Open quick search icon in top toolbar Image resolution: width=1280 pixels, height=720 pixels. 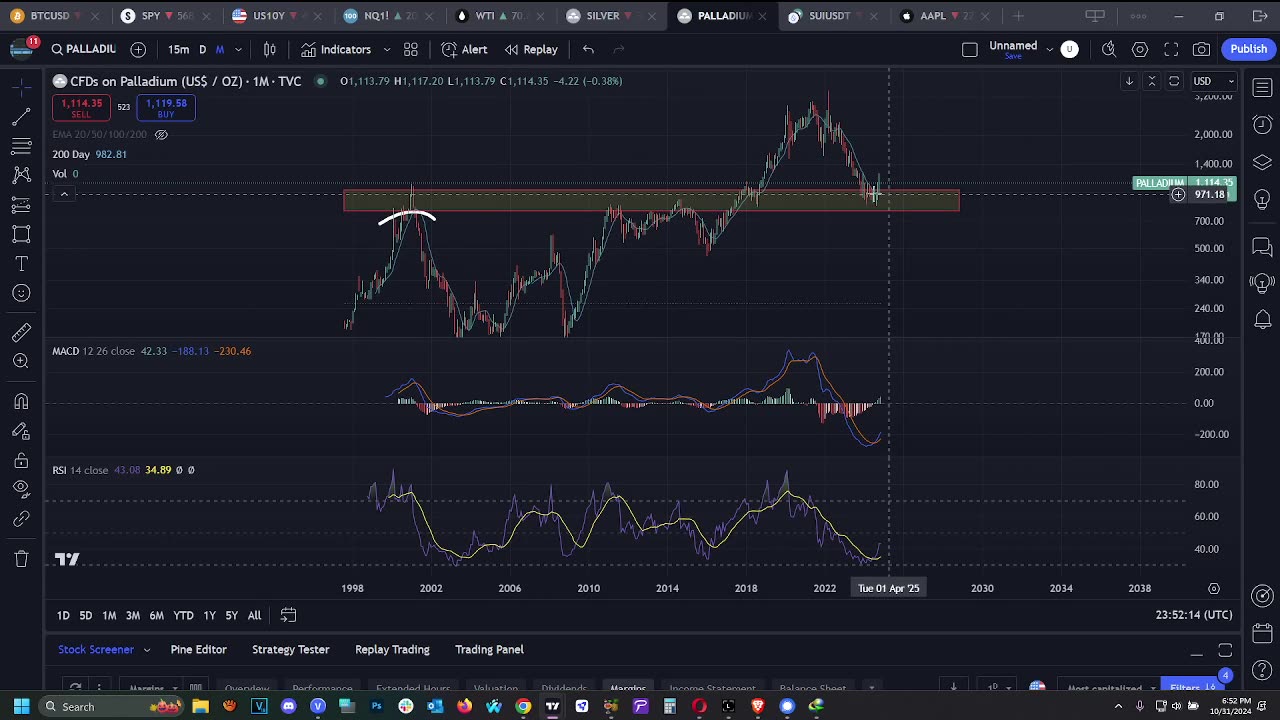tap(1109, 49)
